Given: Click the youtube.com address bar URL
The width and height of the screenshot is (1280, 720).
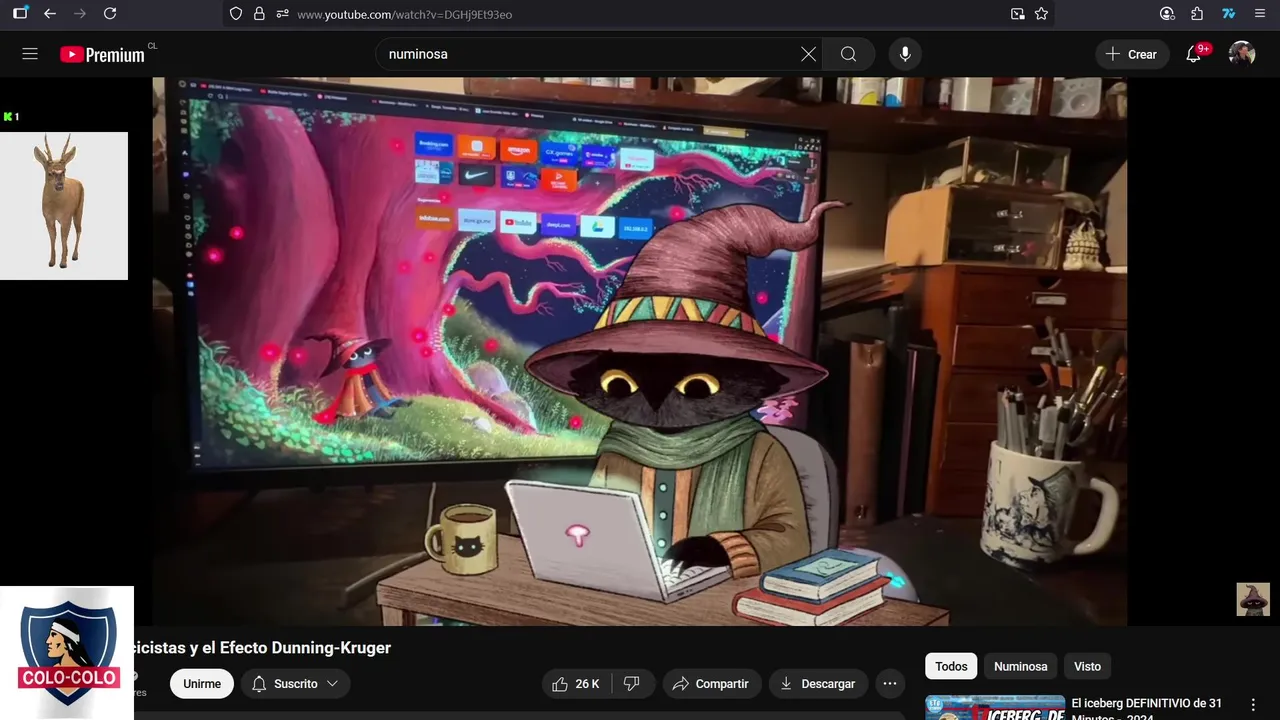Looking at the screenshot, I should coord(405,15).
